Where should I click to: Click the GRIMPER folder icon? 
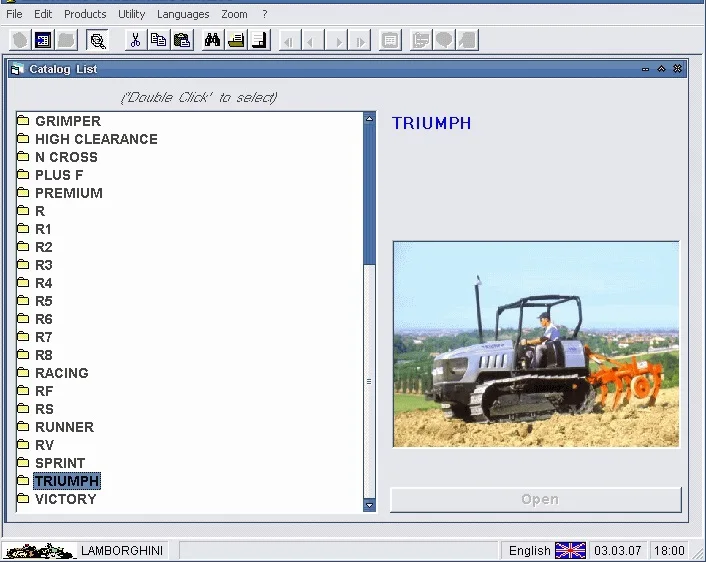click(x=23, y=121)
